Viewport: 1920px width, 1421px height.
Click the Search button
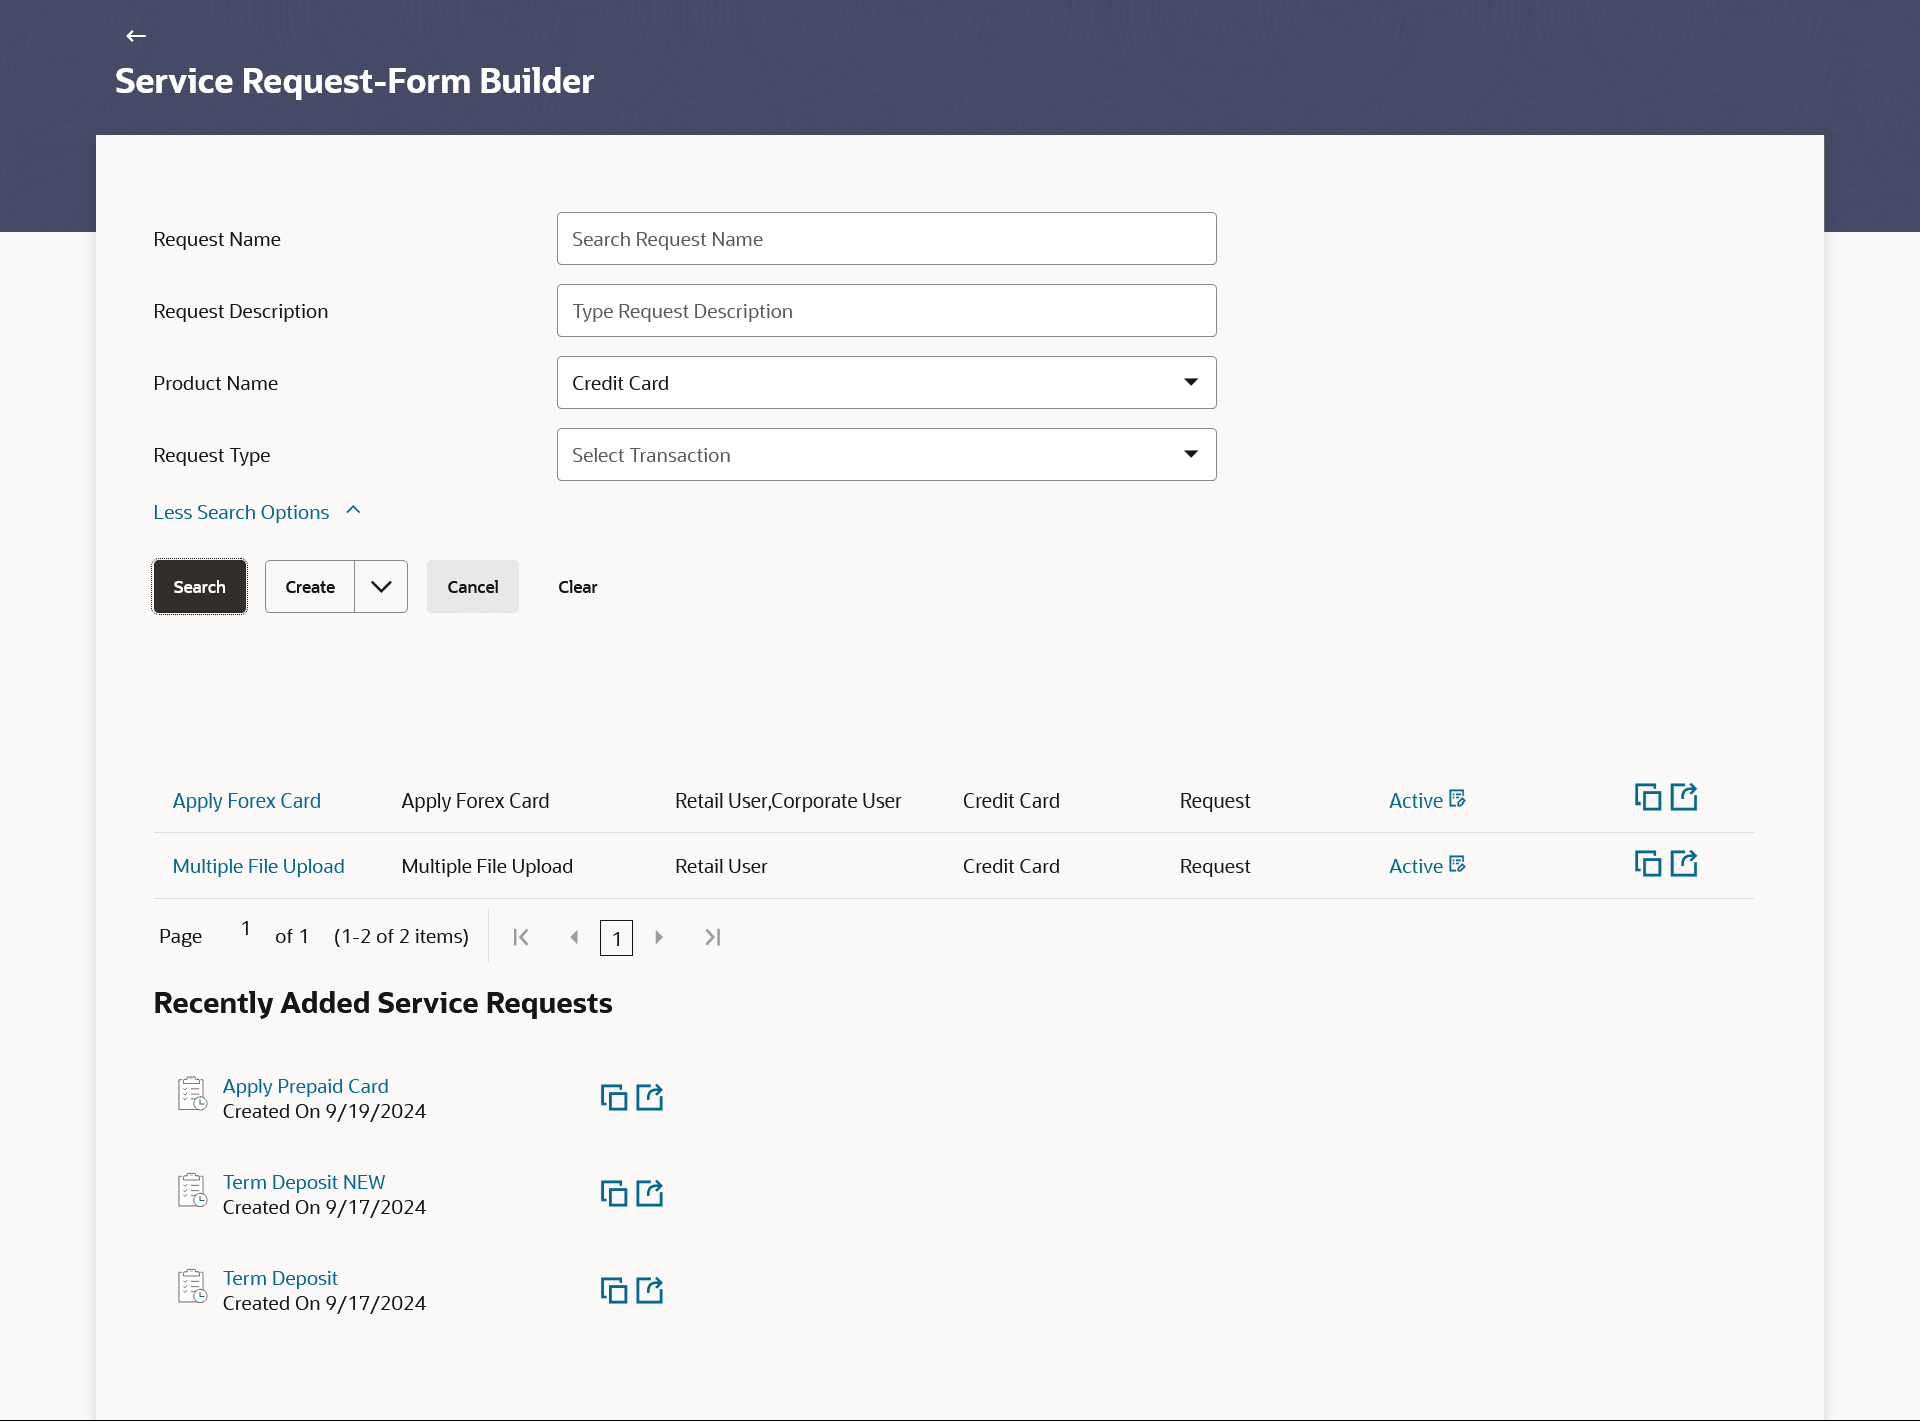point(199,587)
